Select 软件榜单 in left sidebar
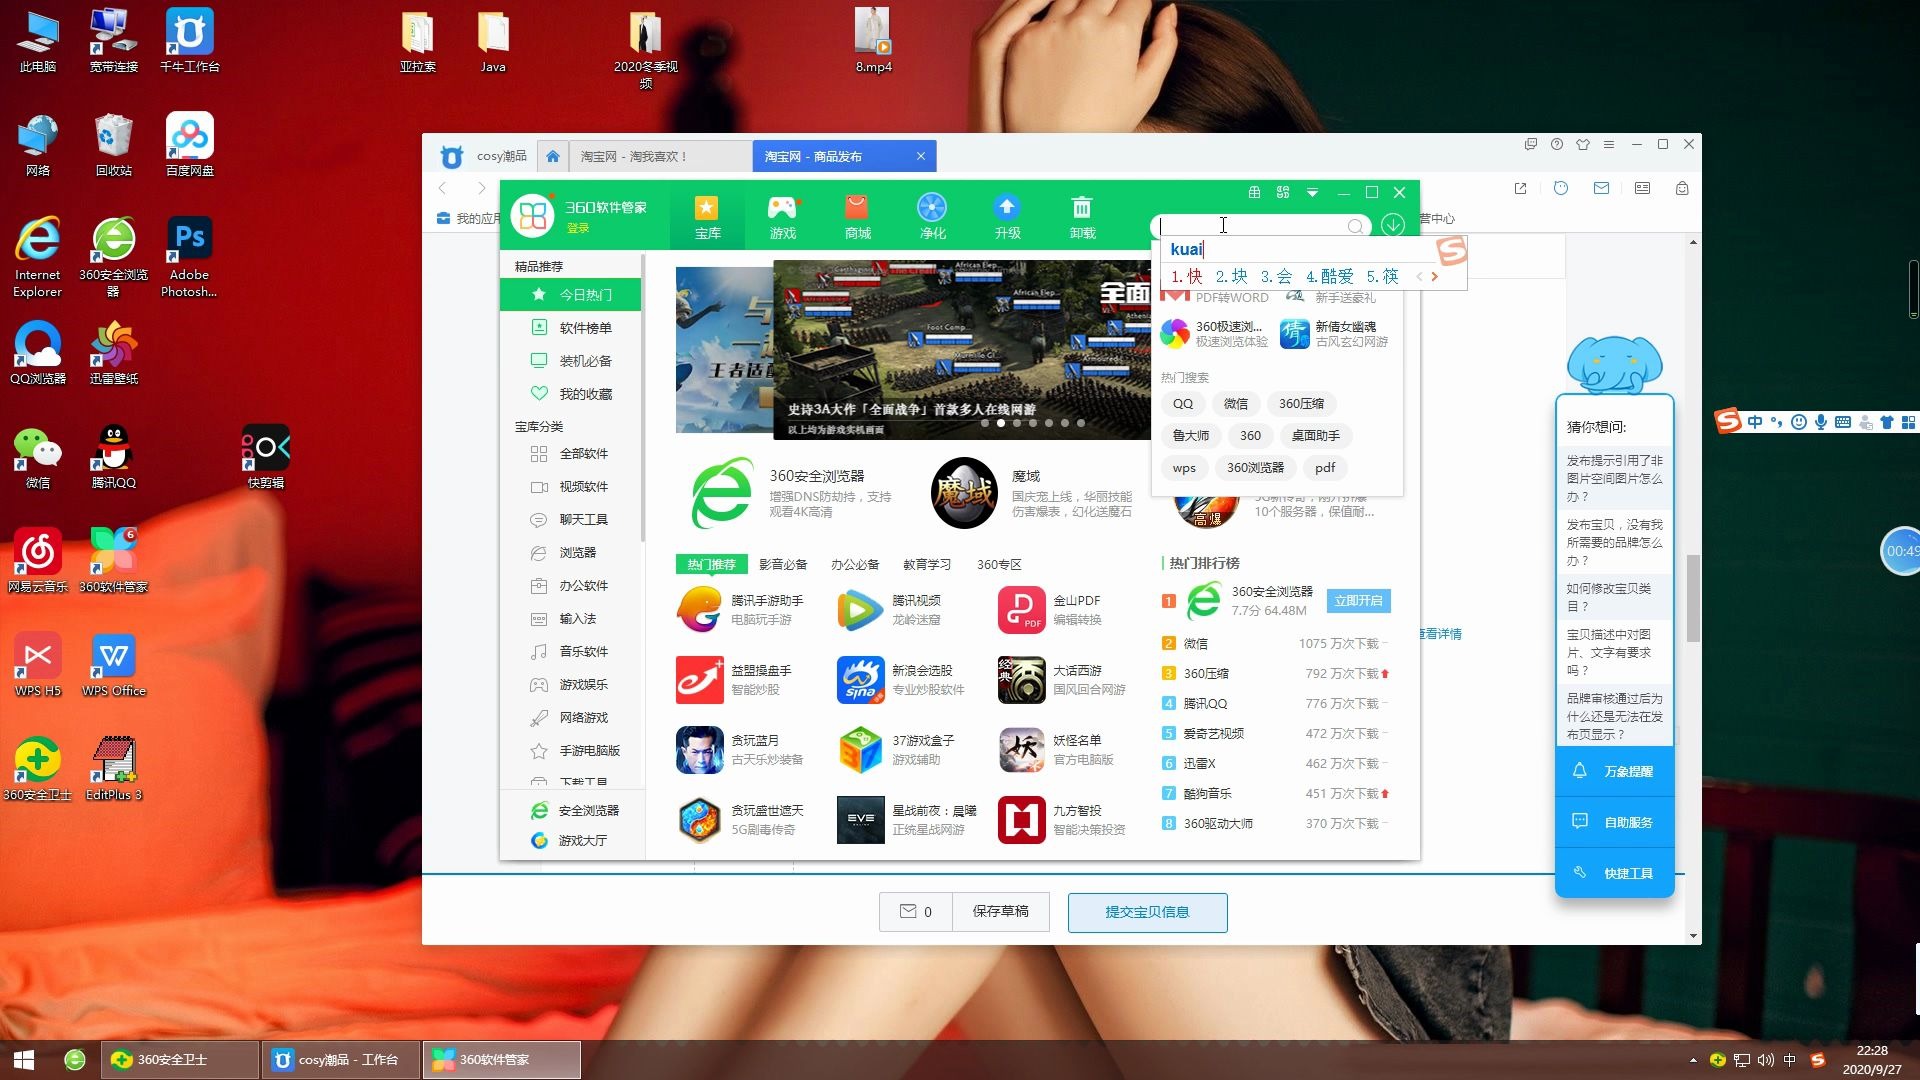This screenshot has height=1080, width=1920. pos(585,328)
